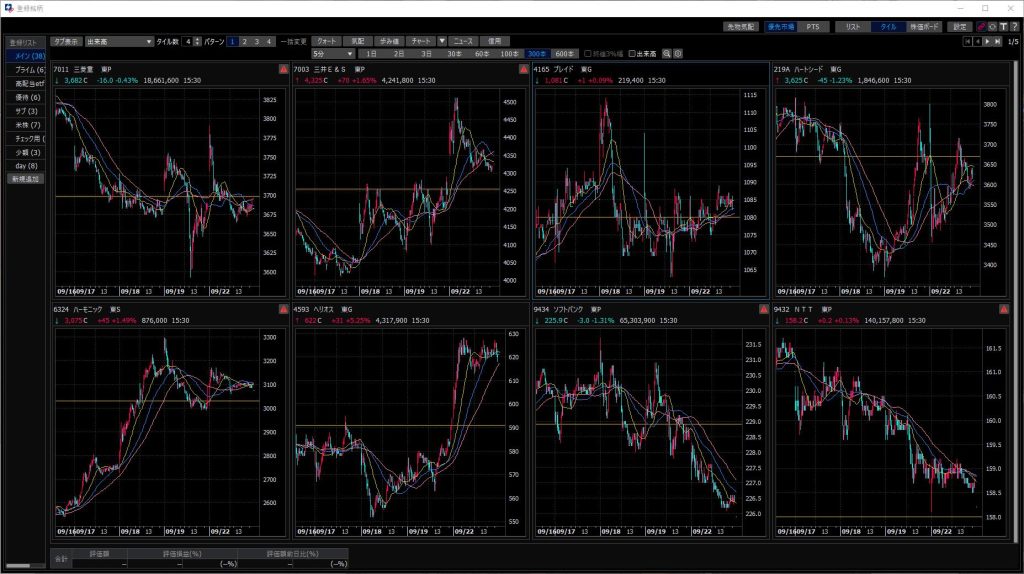Click the T font icon at top right

[x=1003, y=27]
